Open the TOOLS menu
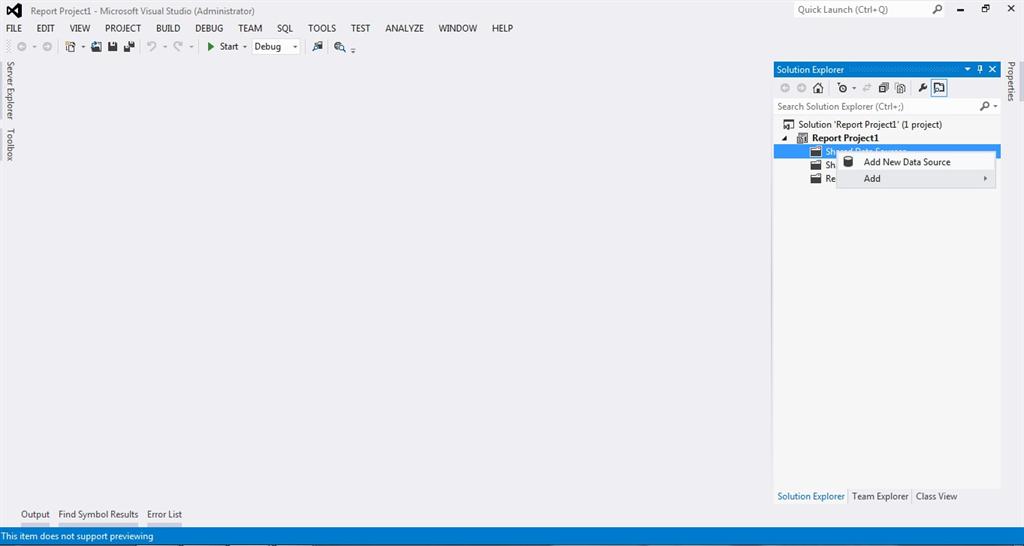 (322, 29)
